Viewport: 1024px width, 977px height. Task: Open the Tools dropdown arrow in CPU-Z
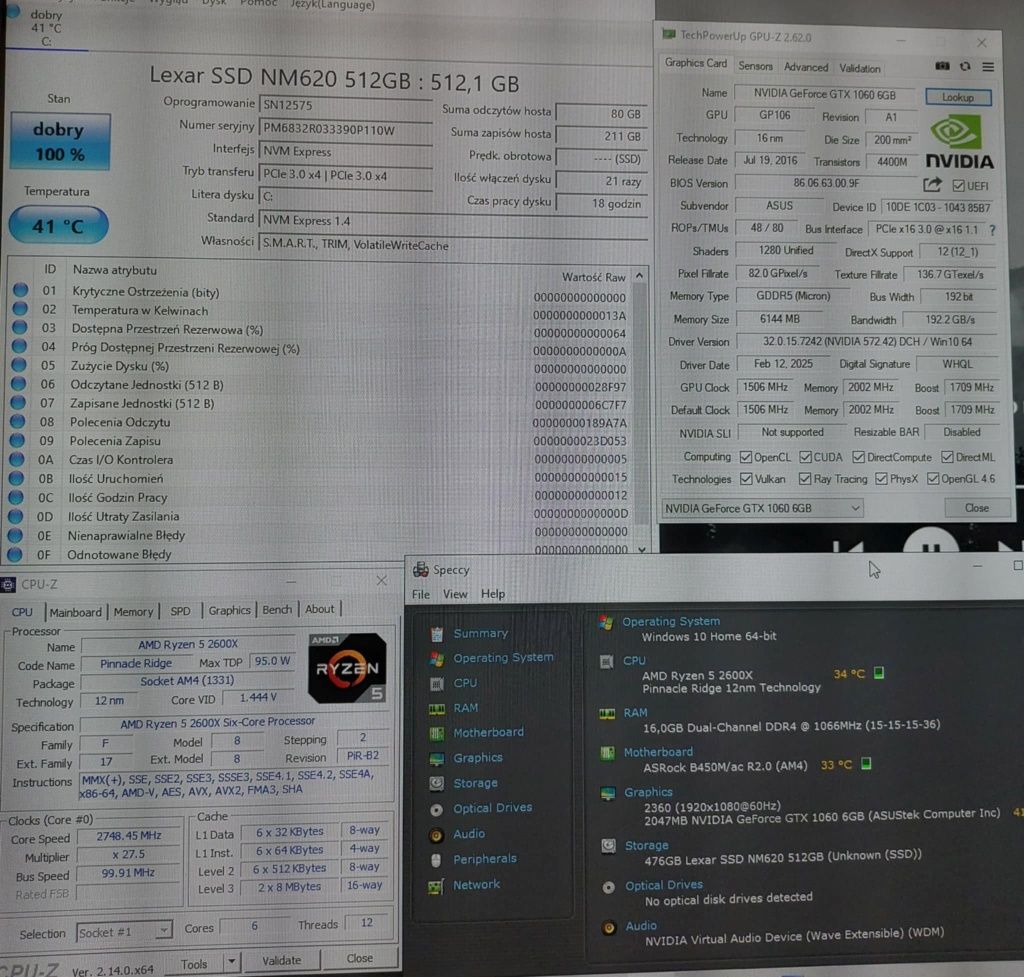231,961
